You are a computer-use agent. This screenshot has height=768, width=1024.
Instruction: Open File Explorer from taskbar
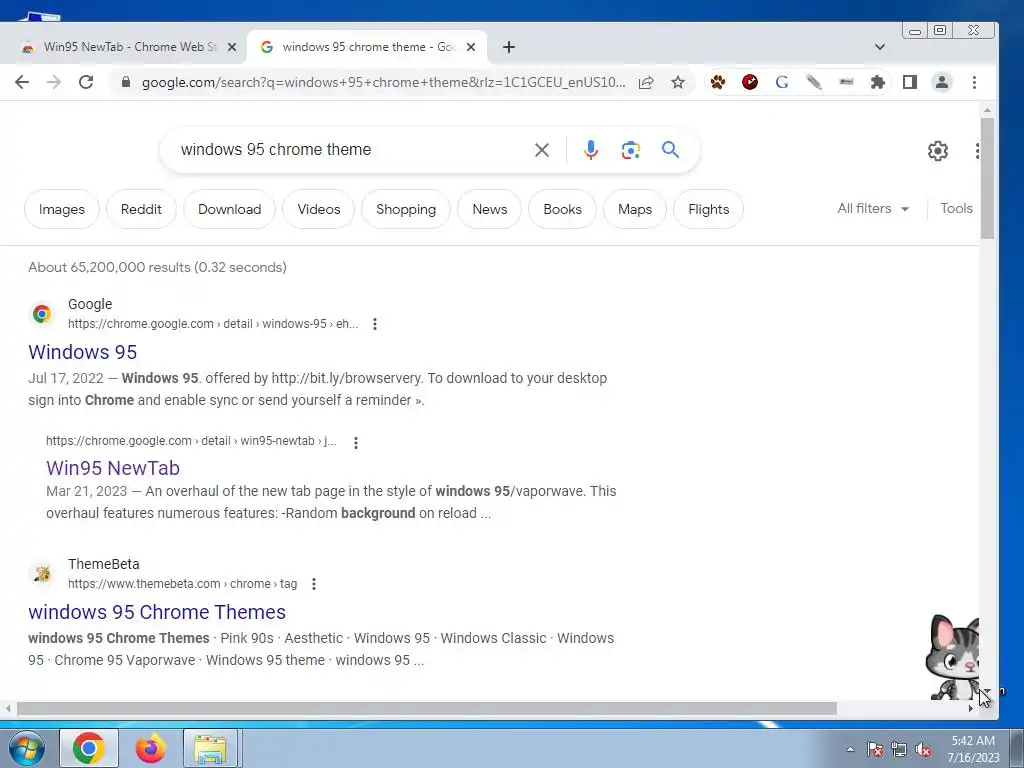pos(210,748)
